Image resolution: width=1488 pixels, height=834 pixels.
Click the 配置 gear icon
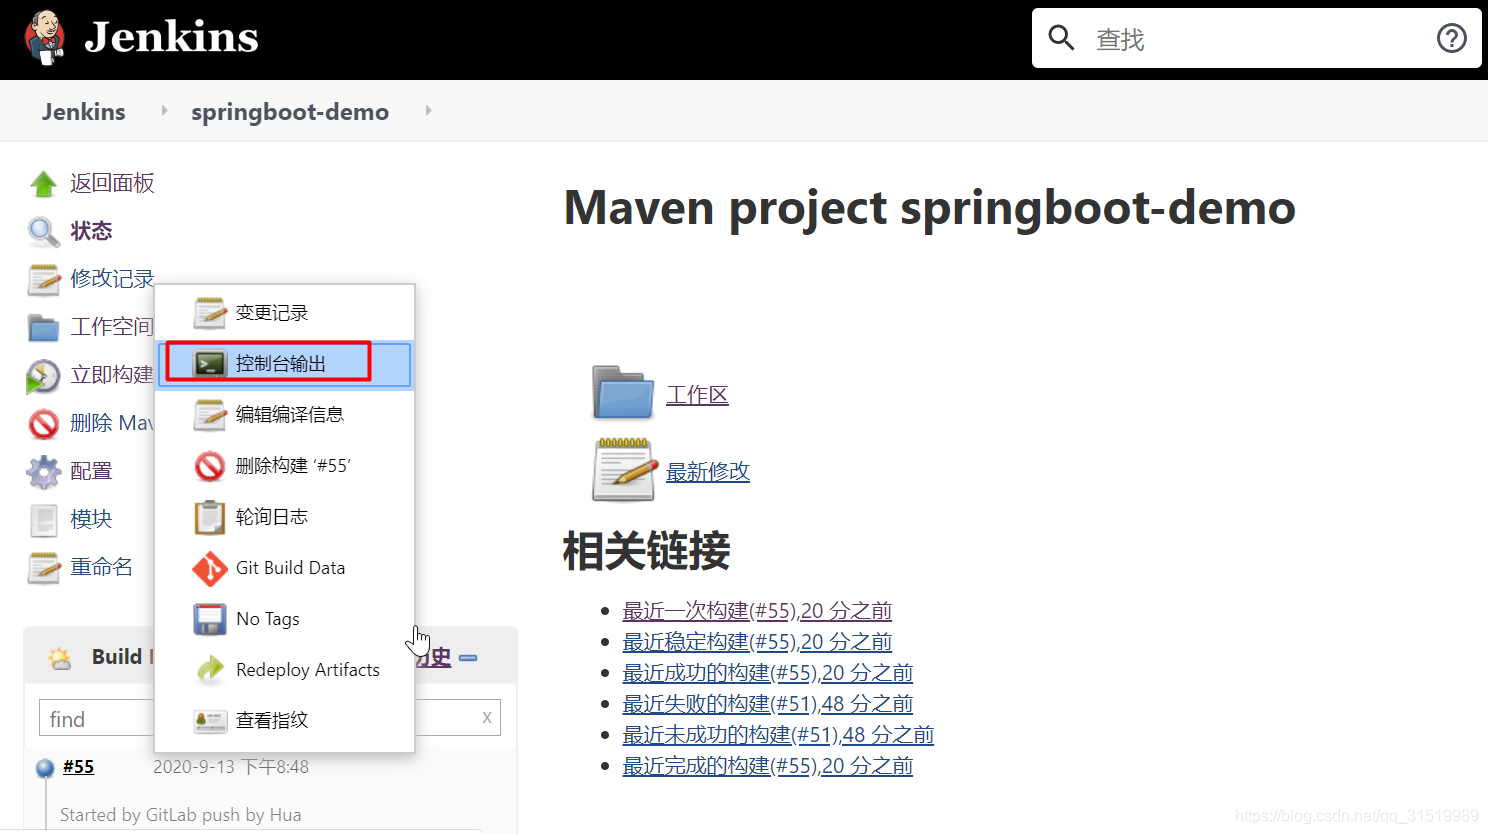pyautogui.click(x=43, y=471)
